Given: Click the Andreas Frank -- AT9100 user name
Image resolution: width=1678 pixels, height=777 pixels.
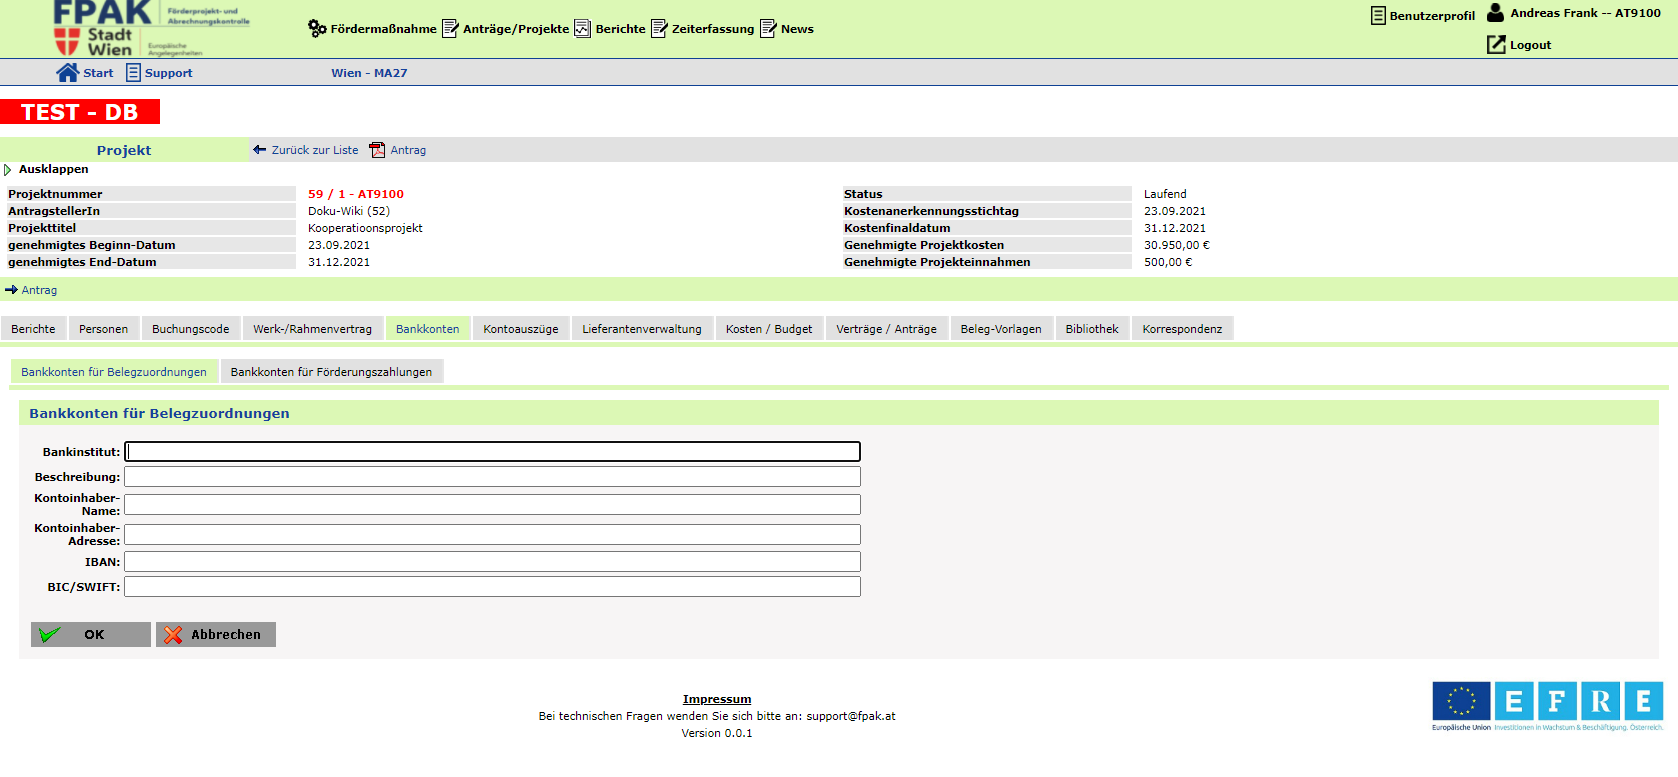Looking at the screenshot, I should pos(1585,13).
